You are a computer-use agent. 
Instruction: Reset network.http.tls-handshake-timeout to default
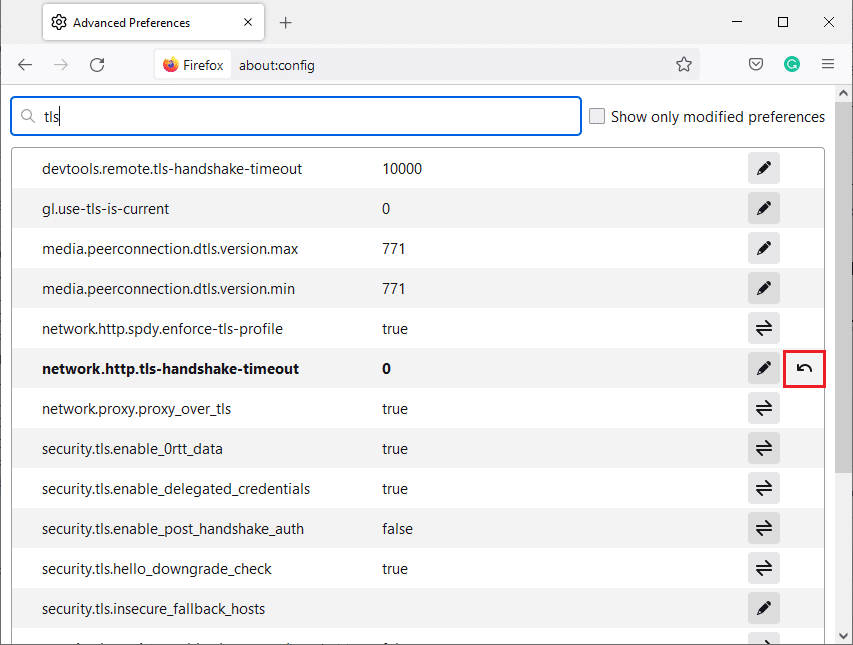tap(804, 369)
